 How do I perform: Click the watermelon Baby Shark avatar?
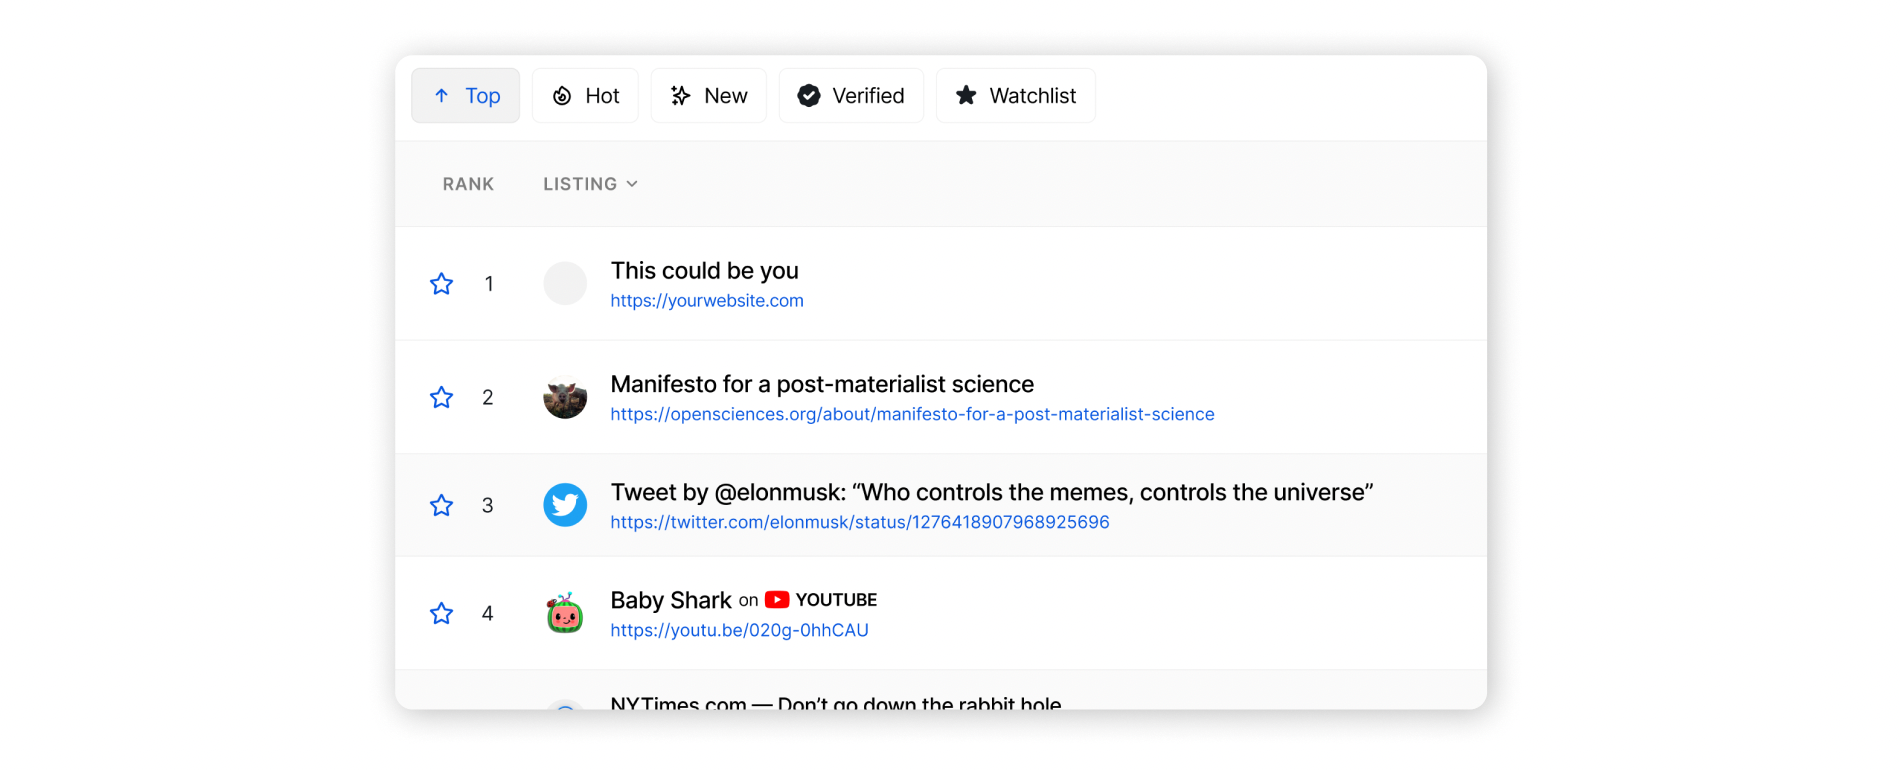[565, 614]
